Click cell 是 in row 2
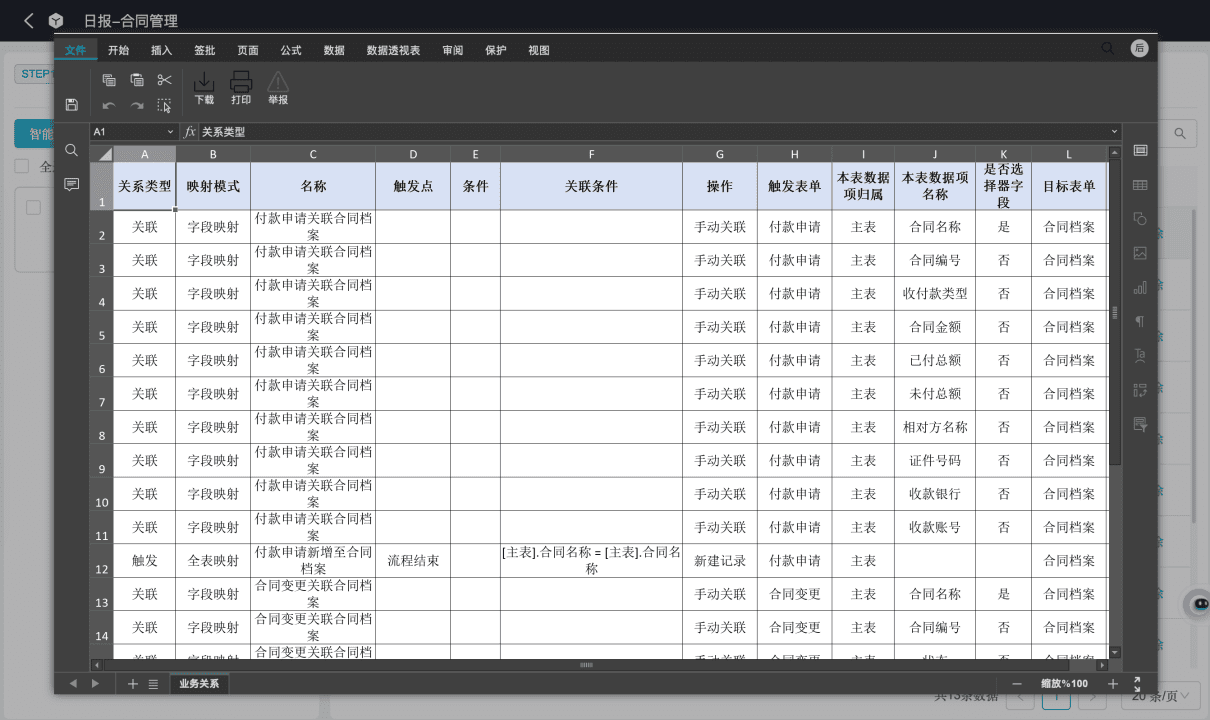Viewport: 1210px width, 720px height. (x=1004, y=227)
